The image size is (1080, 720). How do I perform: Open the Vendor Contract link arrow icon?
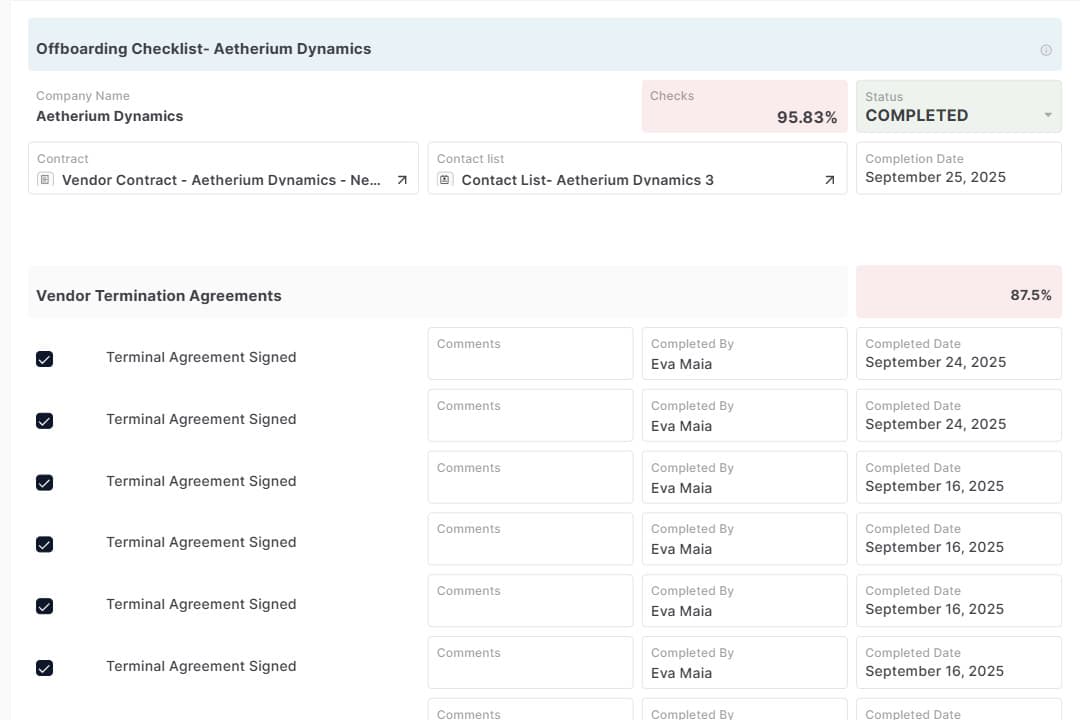click(402, 181)
